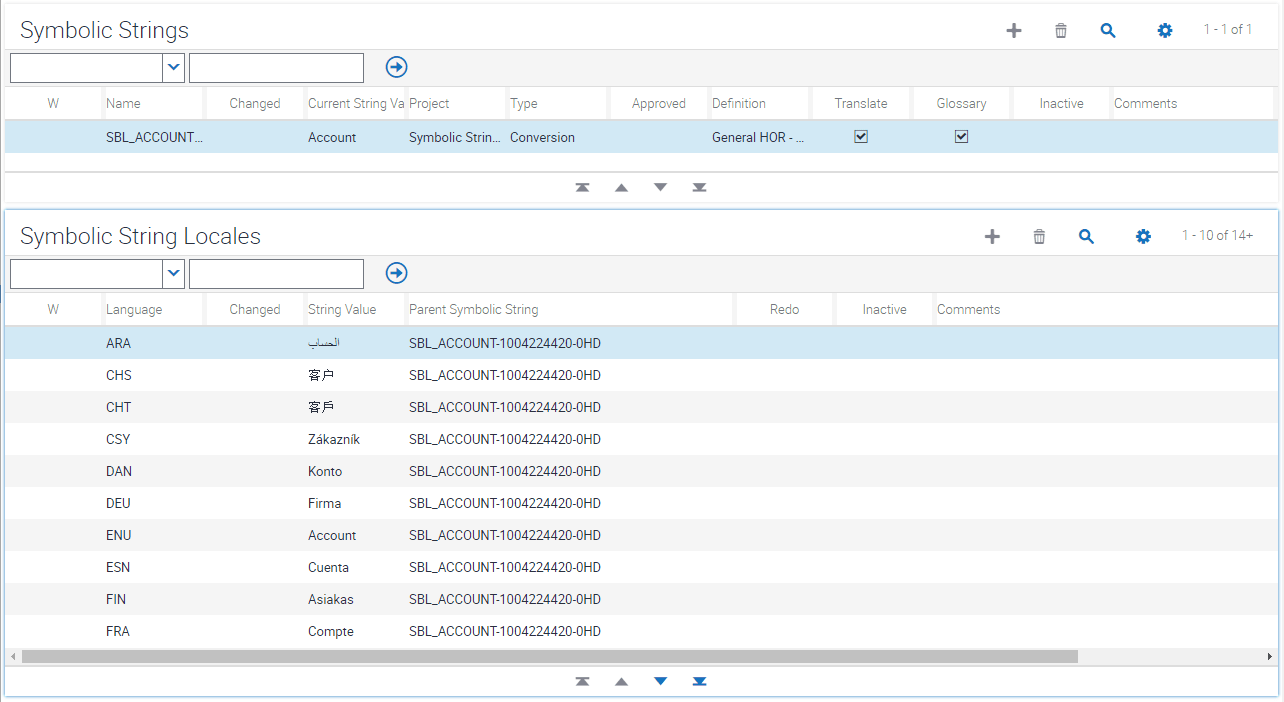The image size is (1284, 702).
Task: Sort by Language column header
Action: [x=134, y=309]
